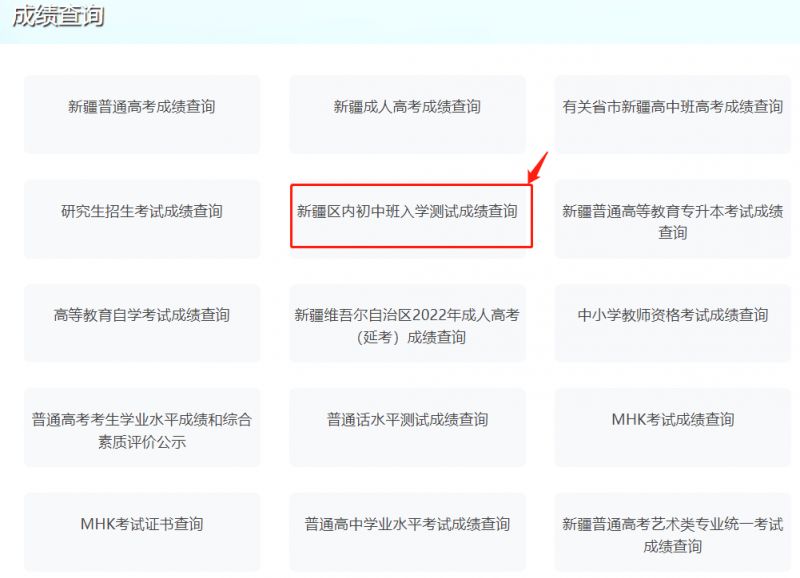Screen dimensions: 800x578
Task: Select 高等教育自学考试成绩查询 card
Action: coord(142,323)
